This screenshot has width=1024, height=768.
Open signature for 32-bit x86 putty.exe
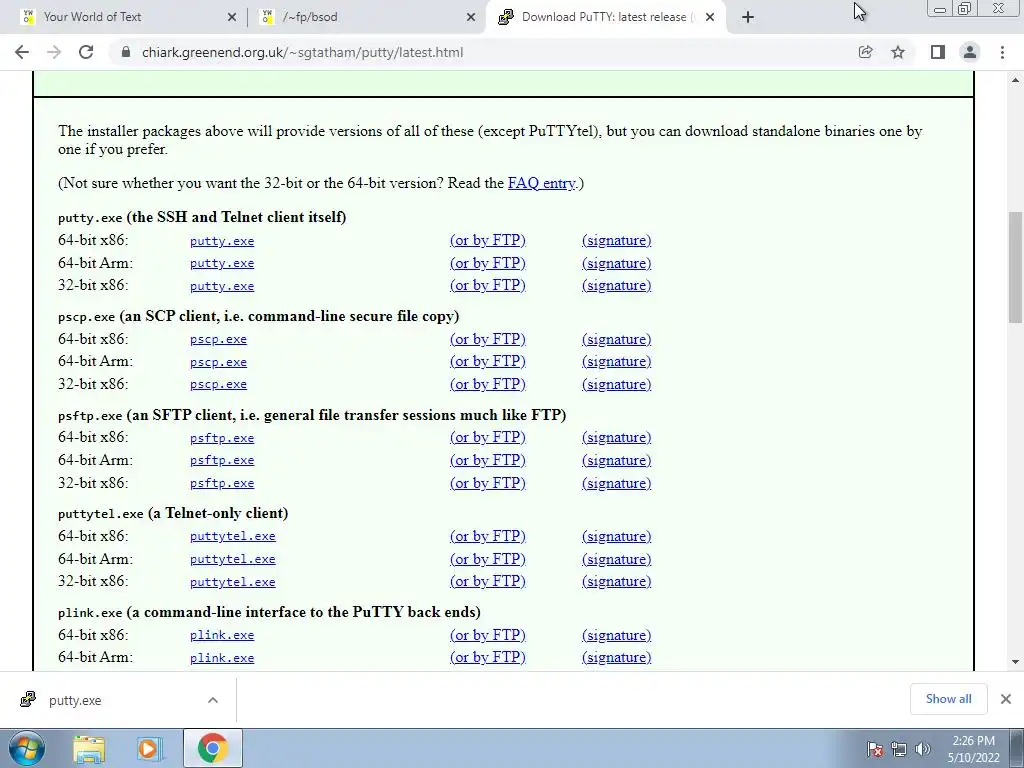click(616, 285)
